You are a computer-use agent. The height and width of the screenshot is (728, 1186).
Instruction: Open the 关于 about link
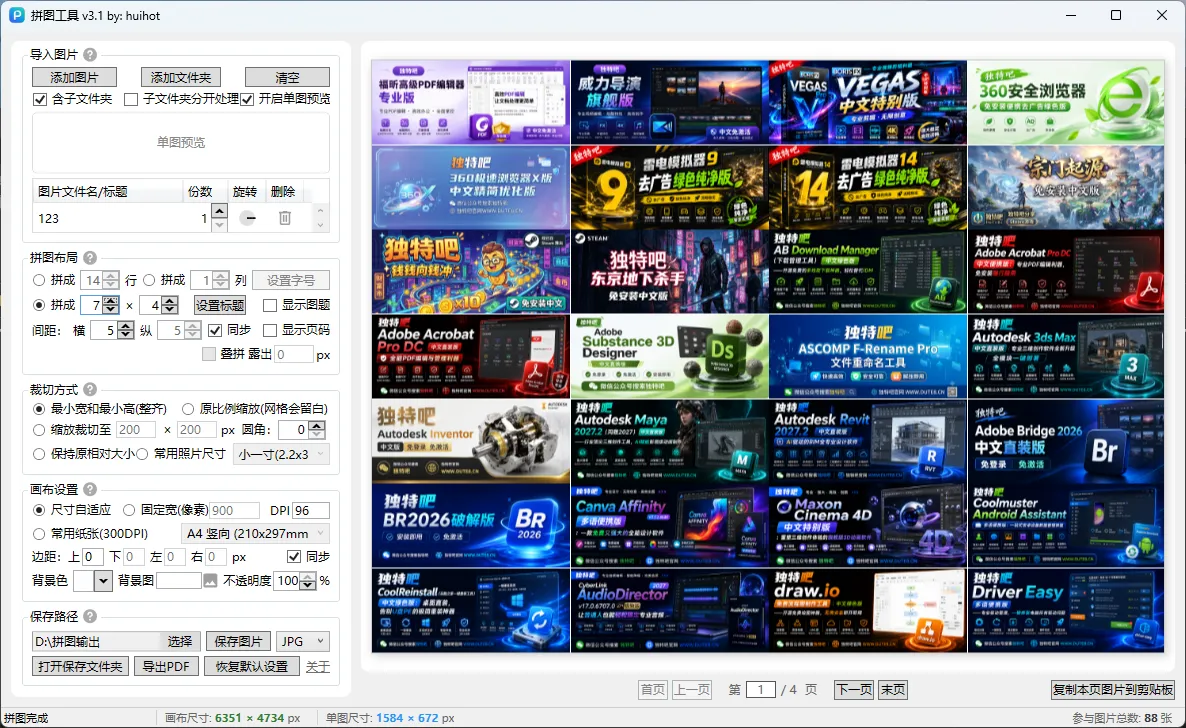point(318,667)
